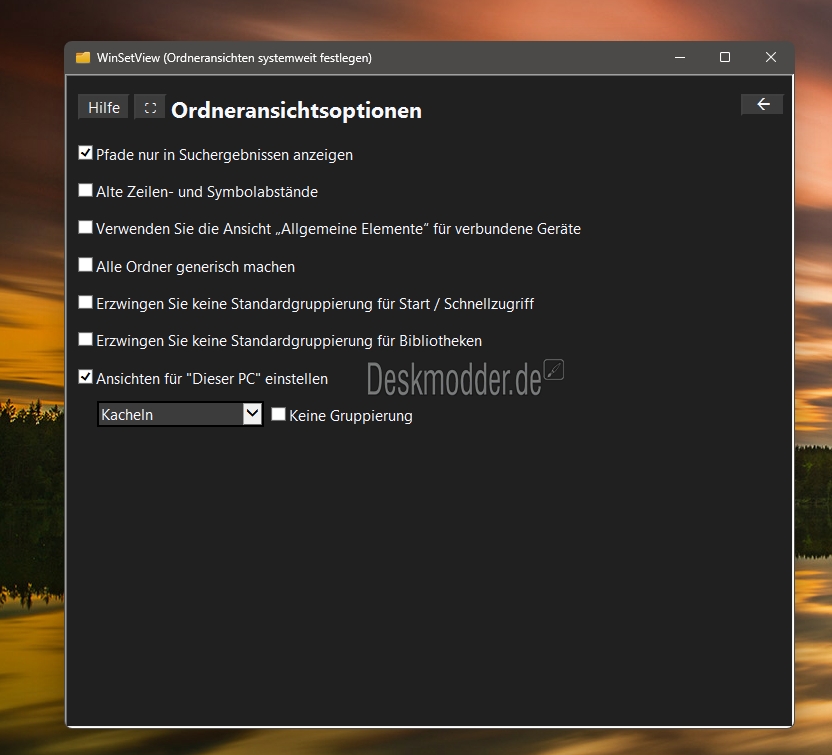
Task: Open the Hilfe button
Action: pos(103,108)
